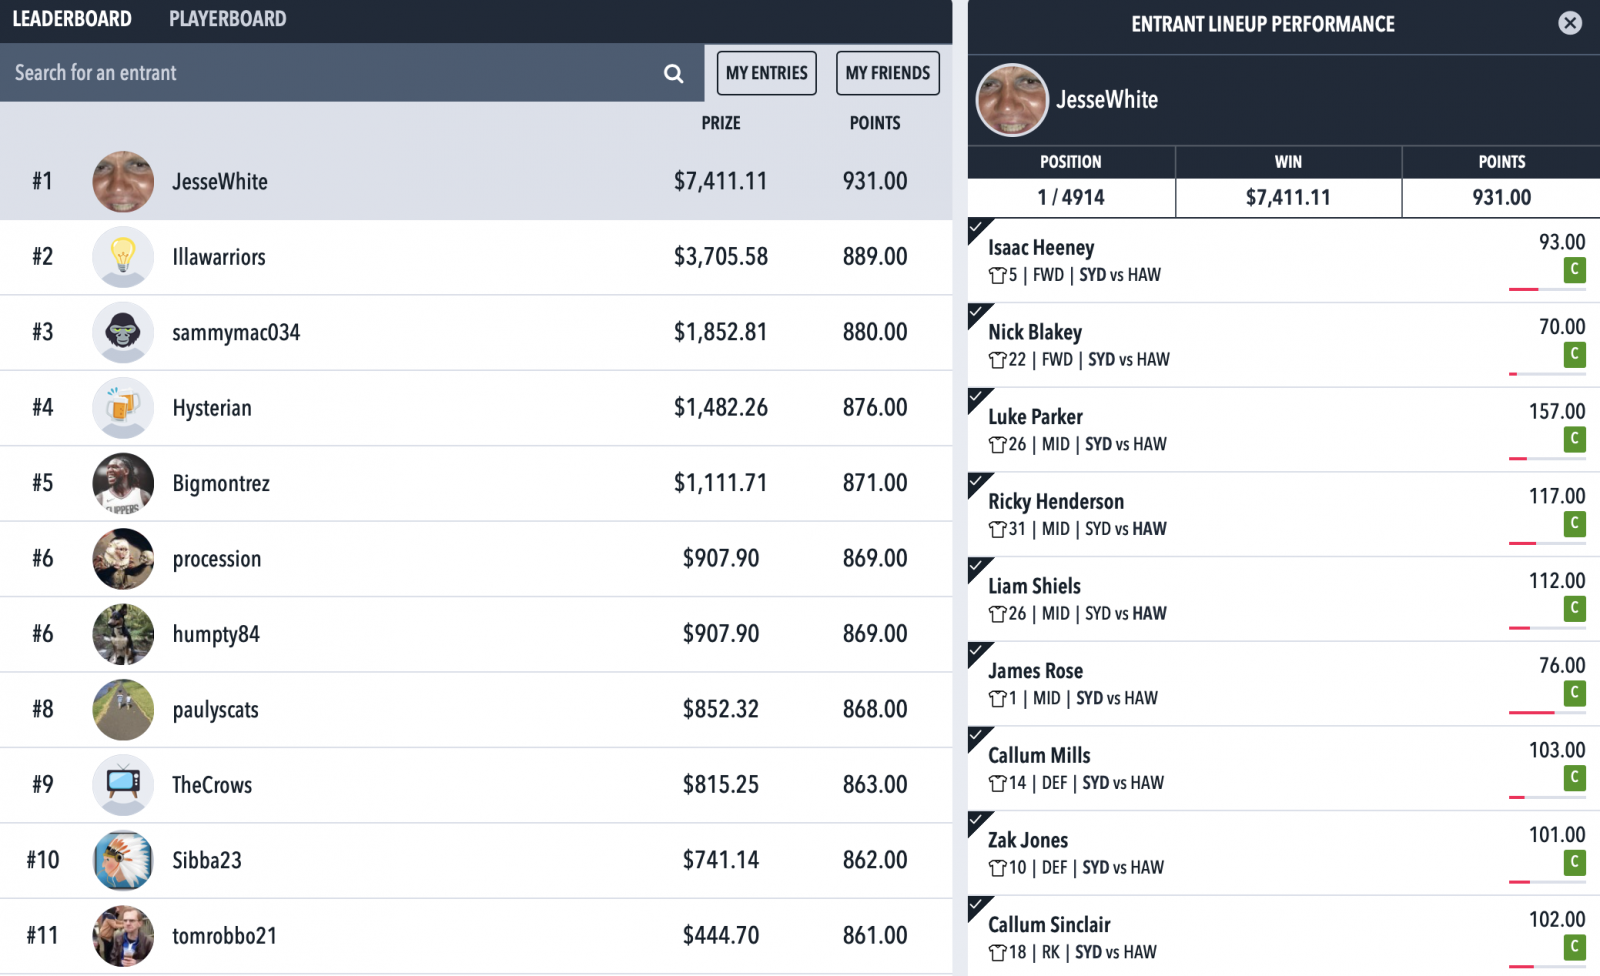This screenshot has height=976, width=1600.
Task: Toggle the checkmark on Ricky Henderson's row
Action: click(978, 482)
